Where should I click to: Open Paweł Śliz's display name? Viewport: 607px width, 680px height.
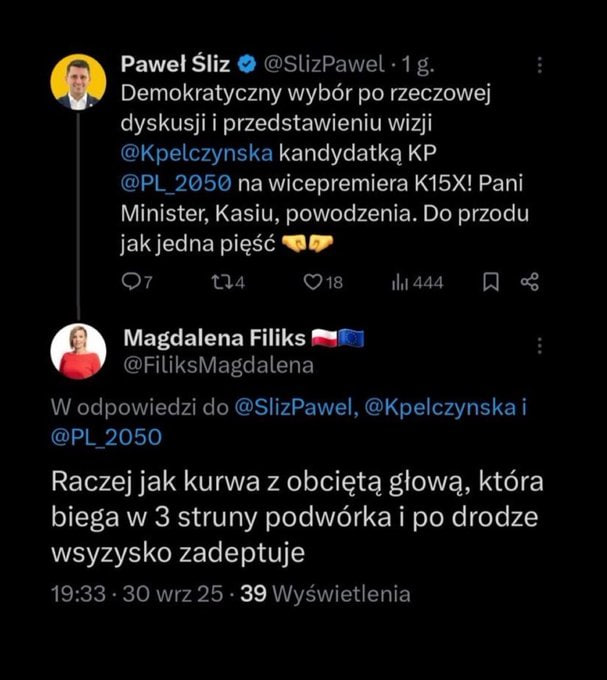click(176, 66)
